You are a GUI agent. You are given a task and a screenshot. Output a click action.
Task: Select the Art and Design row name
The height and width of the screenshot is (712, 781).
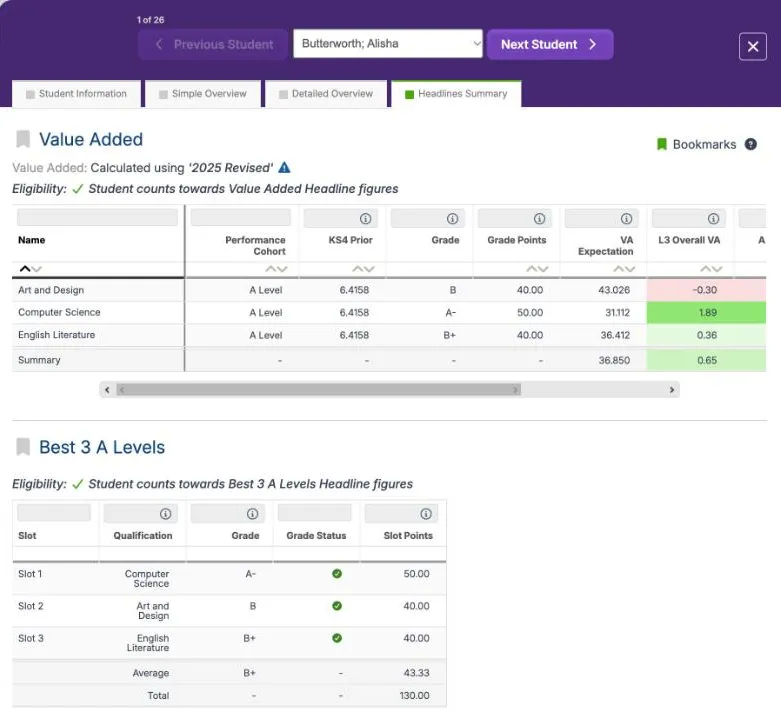pyautogui.click(x=51, y=290)
